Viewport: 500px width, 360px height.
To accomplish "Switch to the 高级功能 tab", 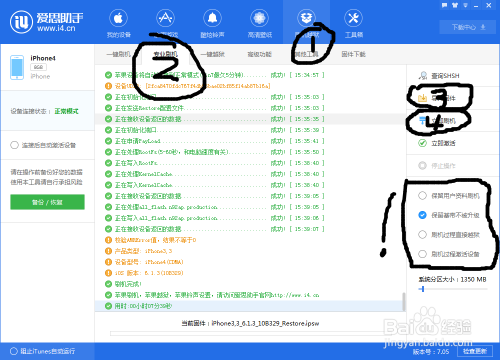I will click(260, 54).
